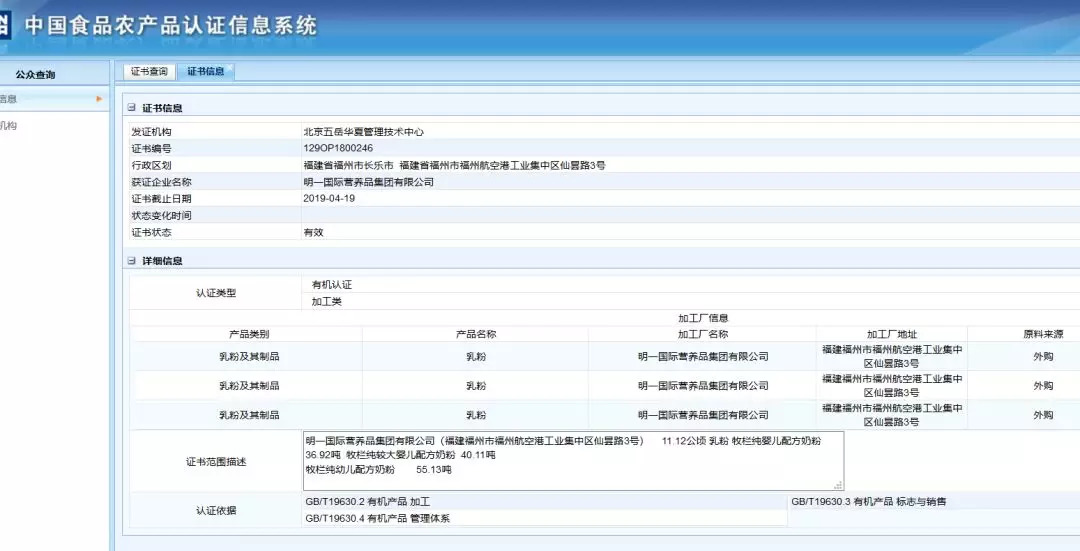Screen dimensions: 1080x551
Task: Collapse the 详细信息 section toggle icon
Action: click(132, 261)
